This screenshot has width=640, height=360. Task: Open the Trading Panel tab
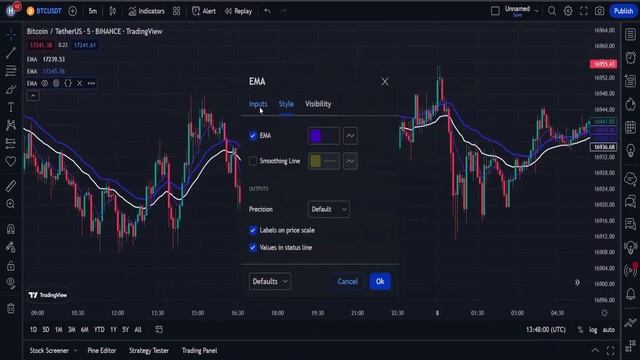tap(200, 351)
